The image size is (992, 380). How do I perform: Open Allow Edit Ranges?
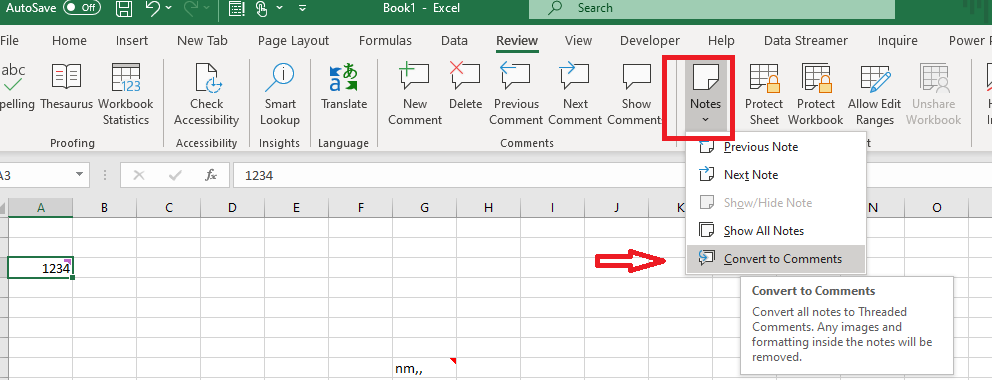[x=875, y=94]
